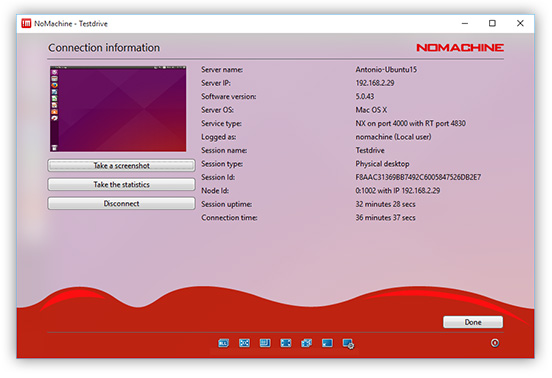Click the NoMachine app icon in title bar
The image size is (552, 378).
[x=26, y=24]
